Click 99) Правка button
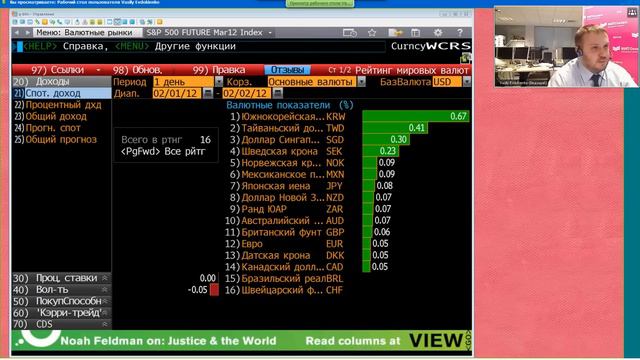Screen dimensions: 640x360 (x=219, y=70)
